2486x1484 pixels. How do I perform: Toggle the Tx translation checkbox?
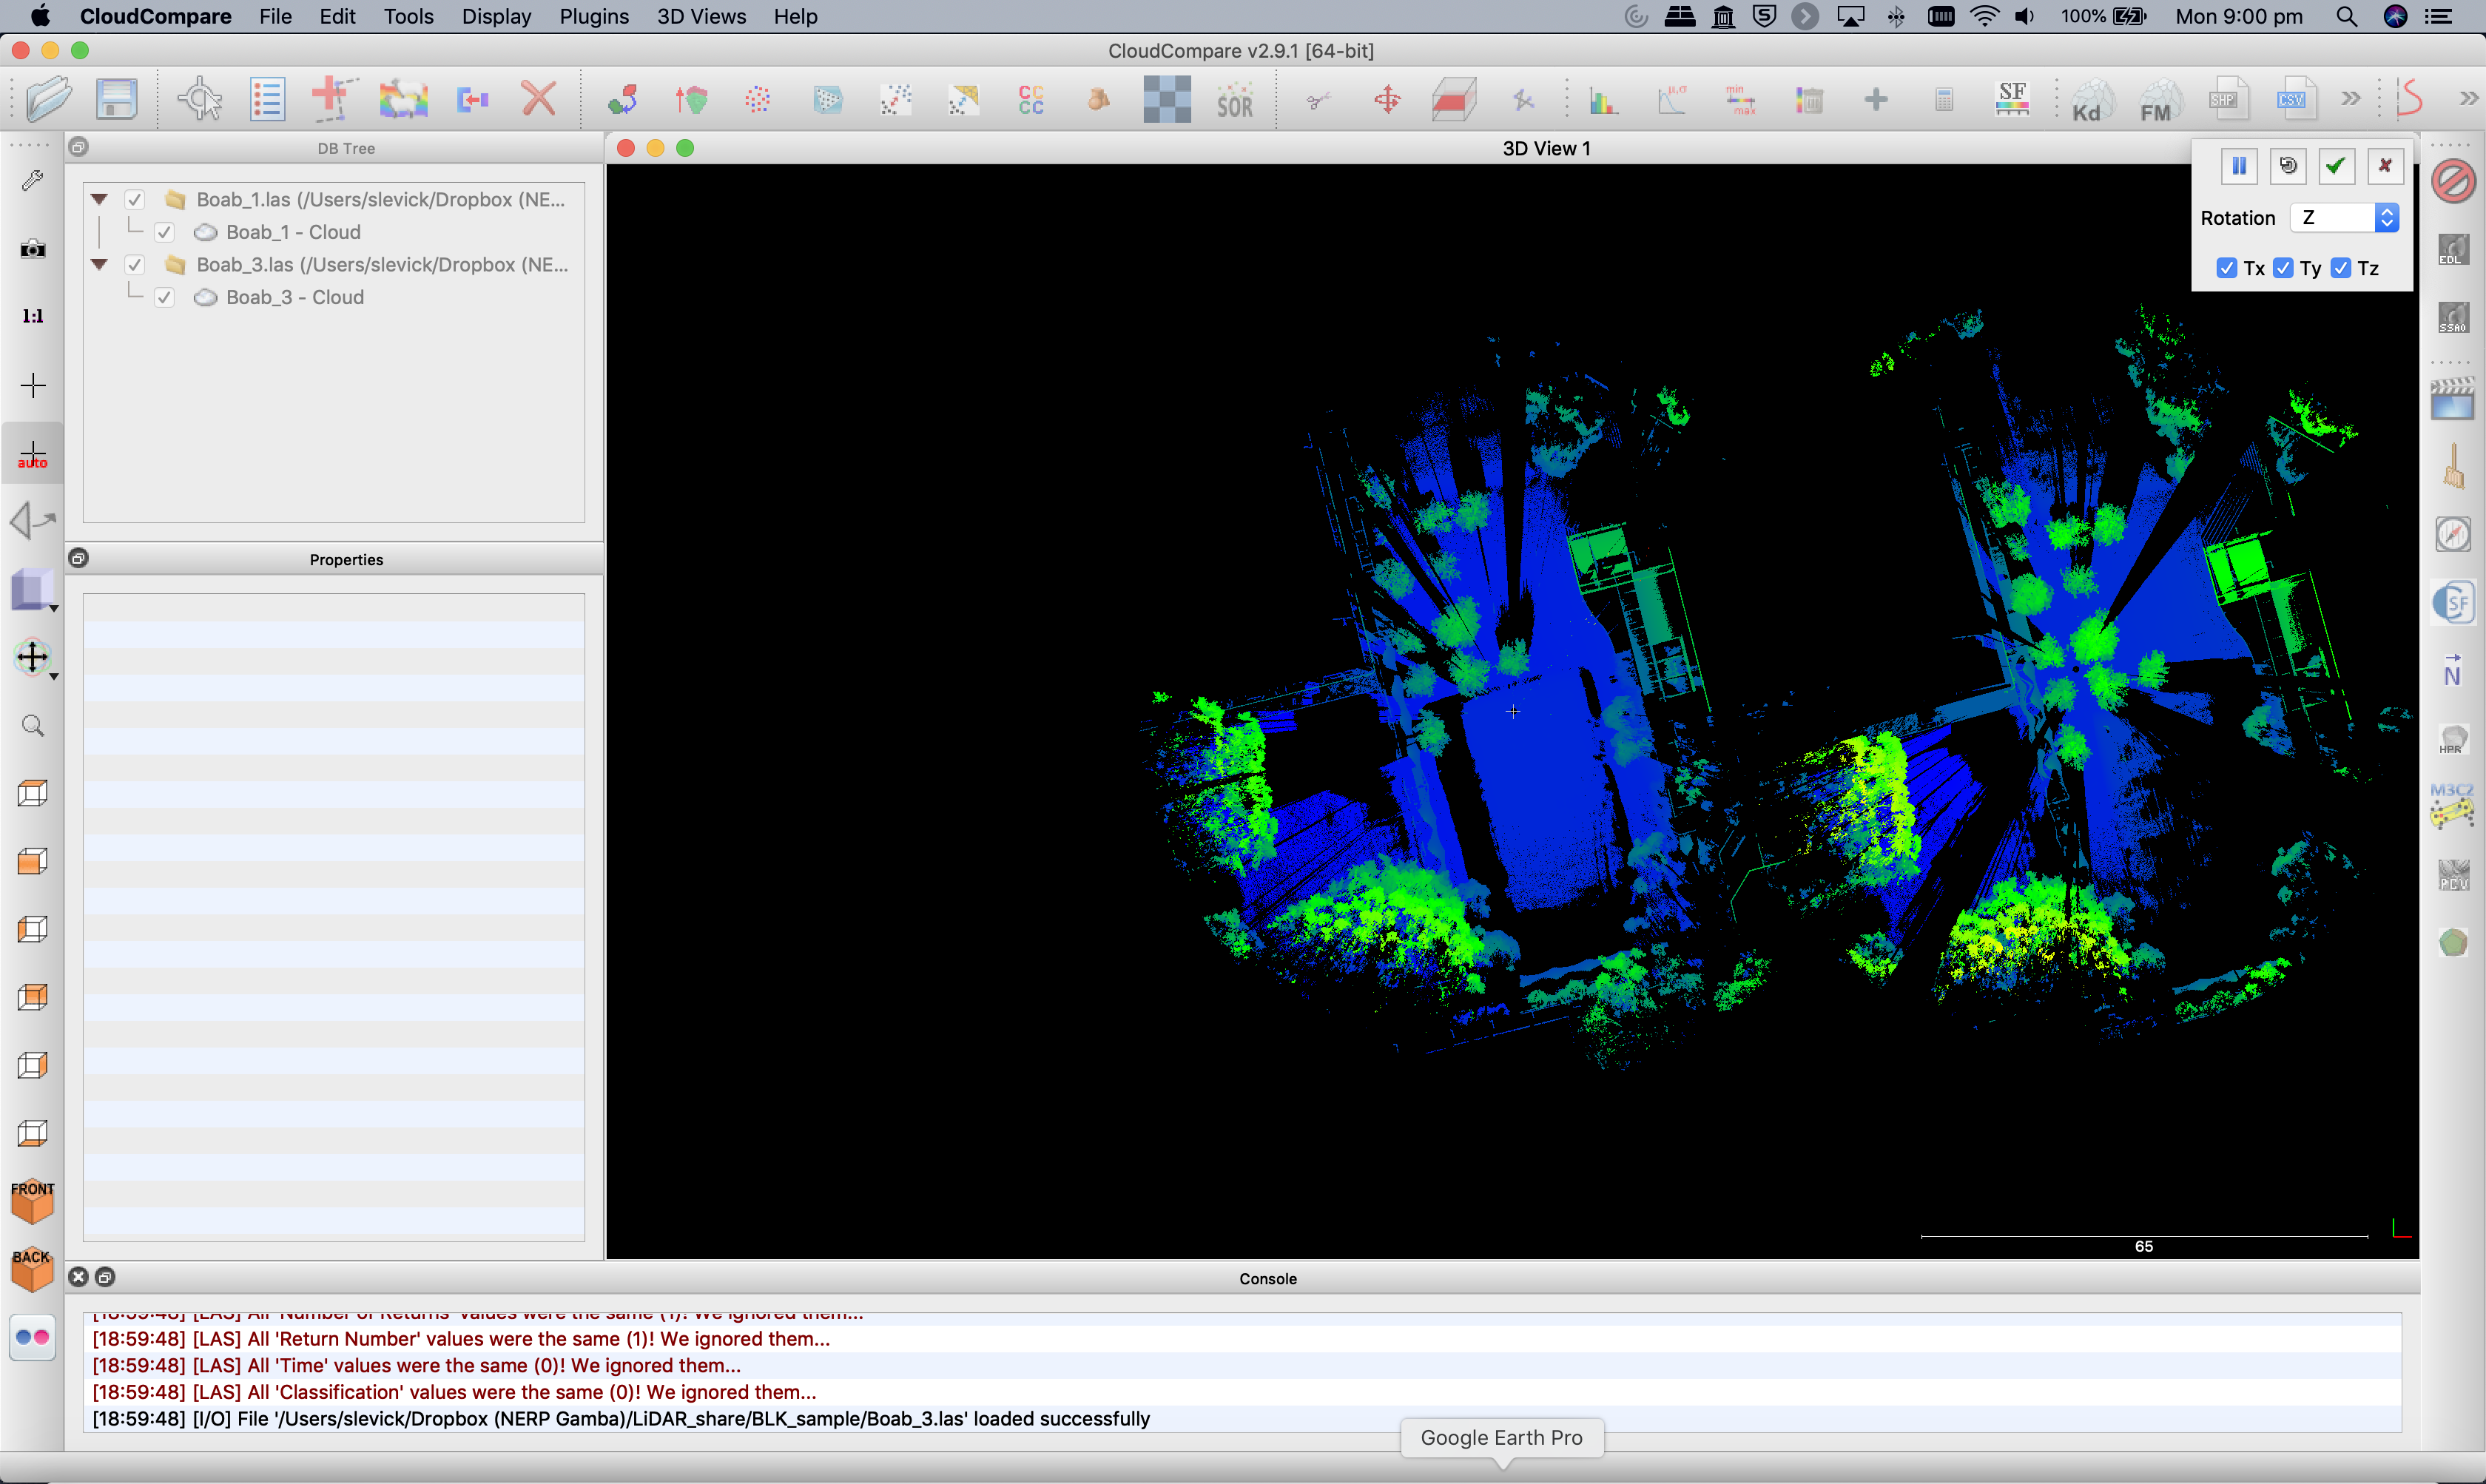[x=2226, y=268]
